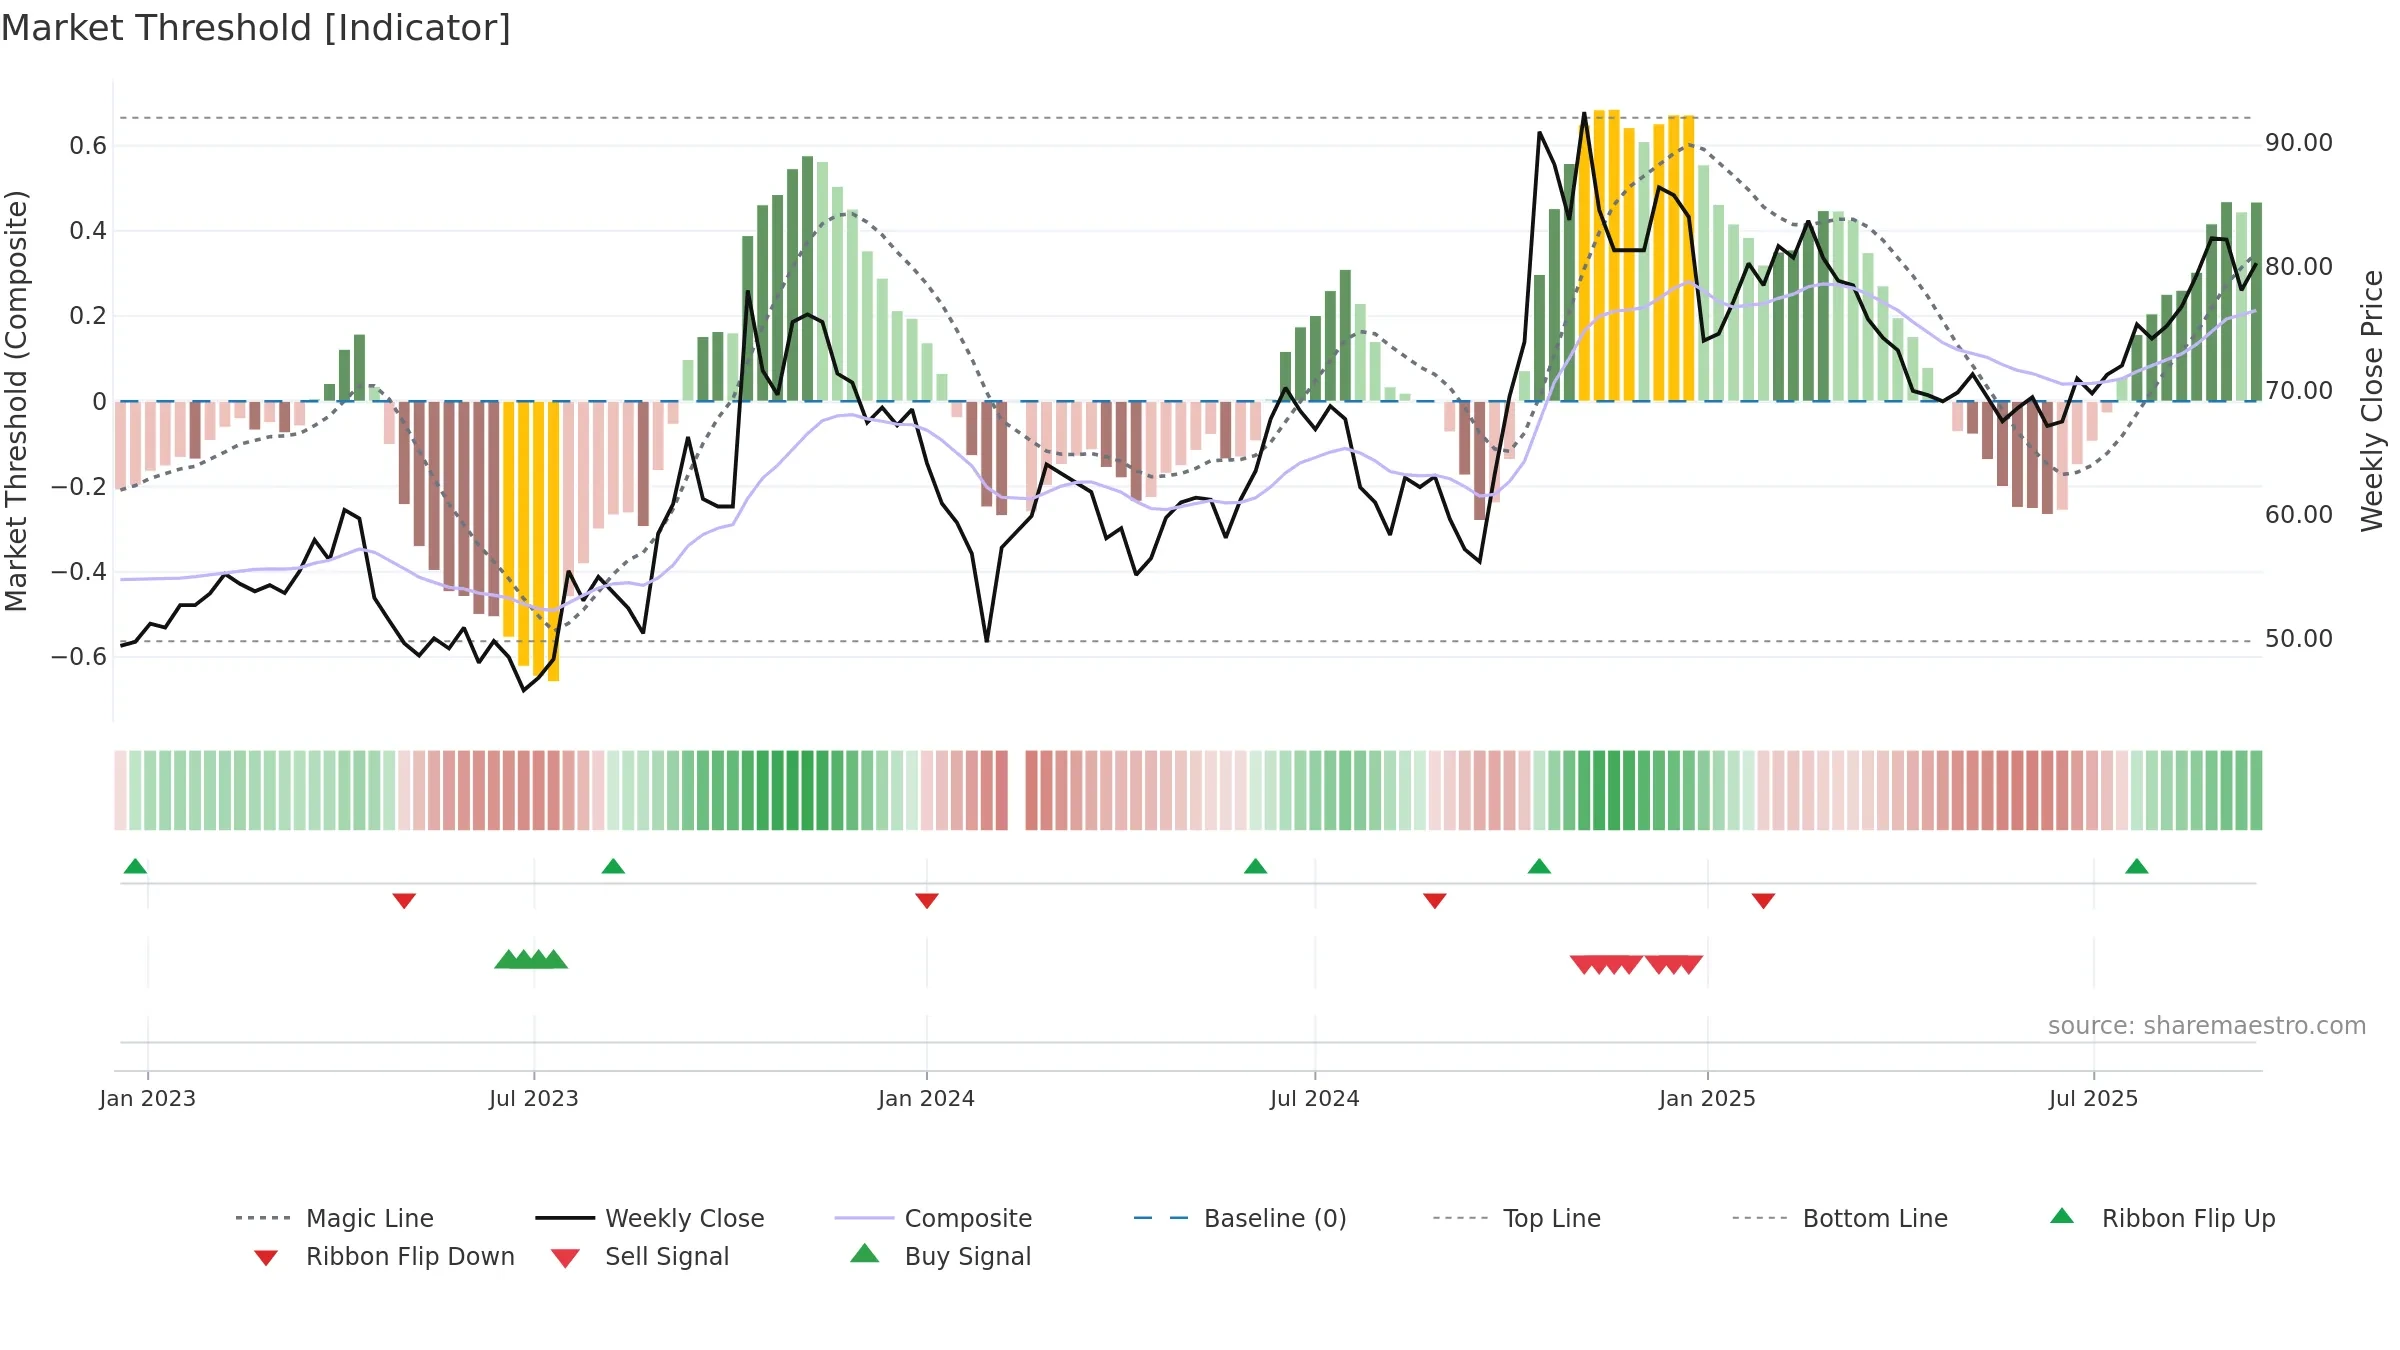2400x1350 pixels.
Task: Click the Ribbon Flip Up marker after Jul 2025
Action: (x=2136, y=866)
